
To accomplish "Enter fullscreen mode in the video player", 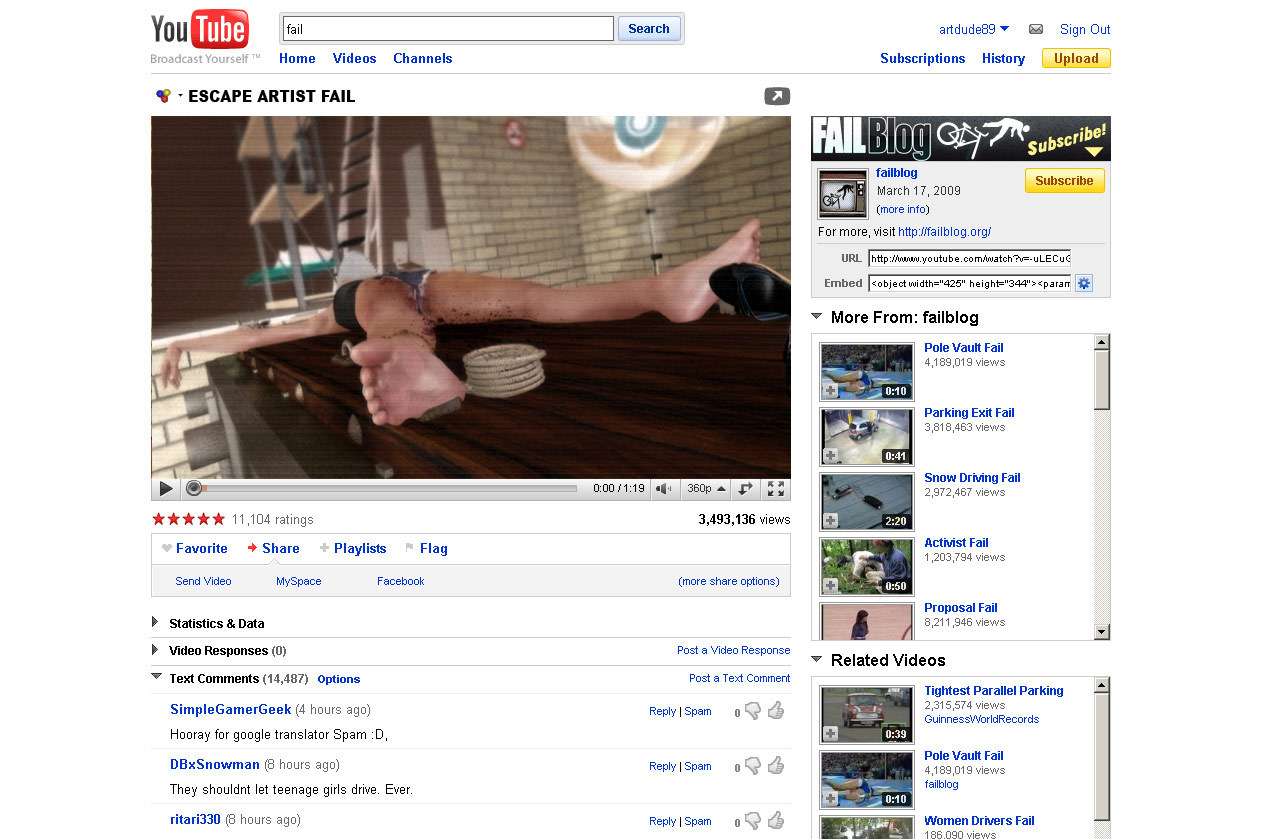I will point(775,489).
